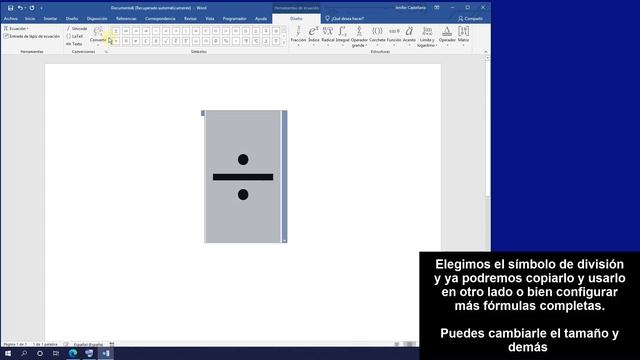The width and height of the screenshot is (640, 360).
Task: Open the Operador structure gallery
Action: pos(447,36)
